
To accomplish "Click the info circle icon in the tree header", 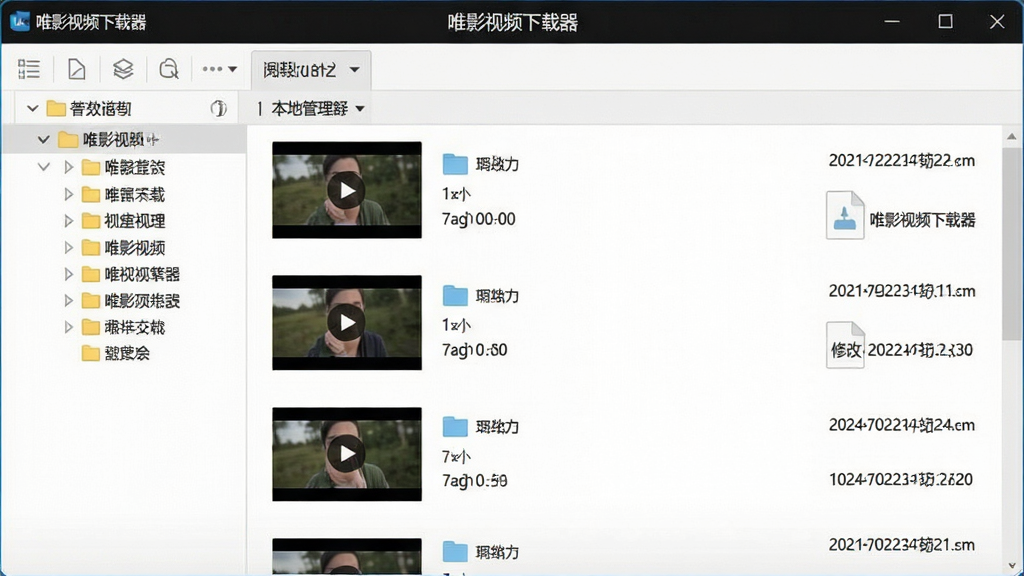I will (x=219, y=108).
